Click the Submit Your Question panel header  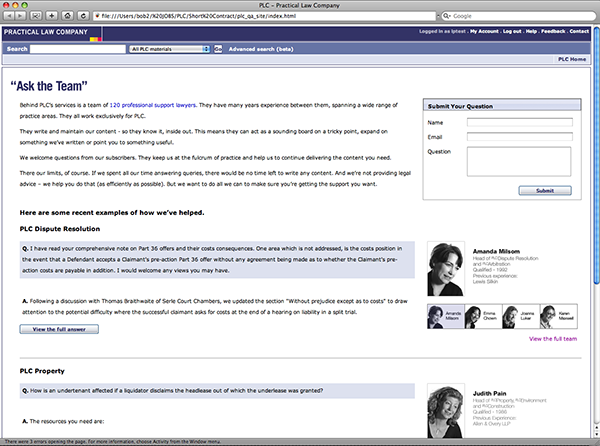pyautogui.click(x=502, y=106)
